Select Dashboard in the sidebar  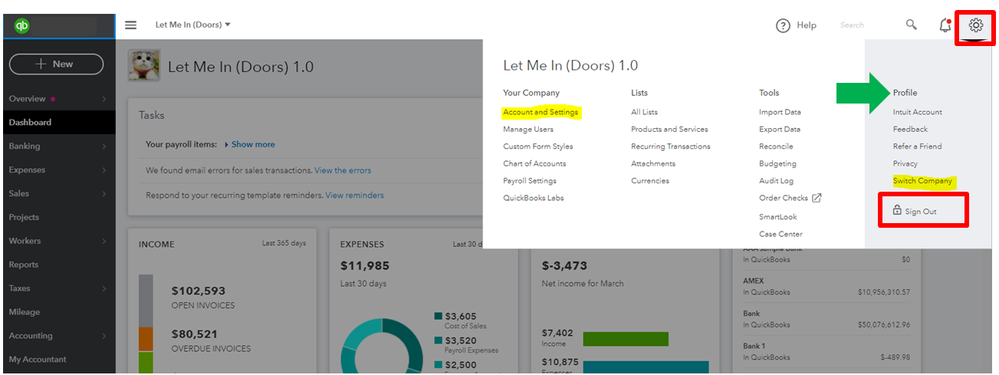point(59,122)
